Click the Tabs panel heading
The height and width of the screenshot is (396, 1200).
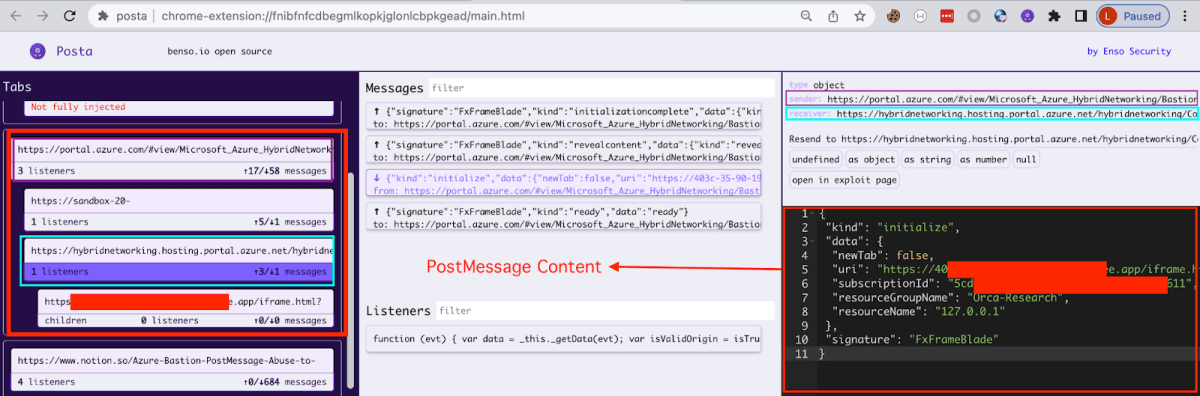tap(18, 87)
